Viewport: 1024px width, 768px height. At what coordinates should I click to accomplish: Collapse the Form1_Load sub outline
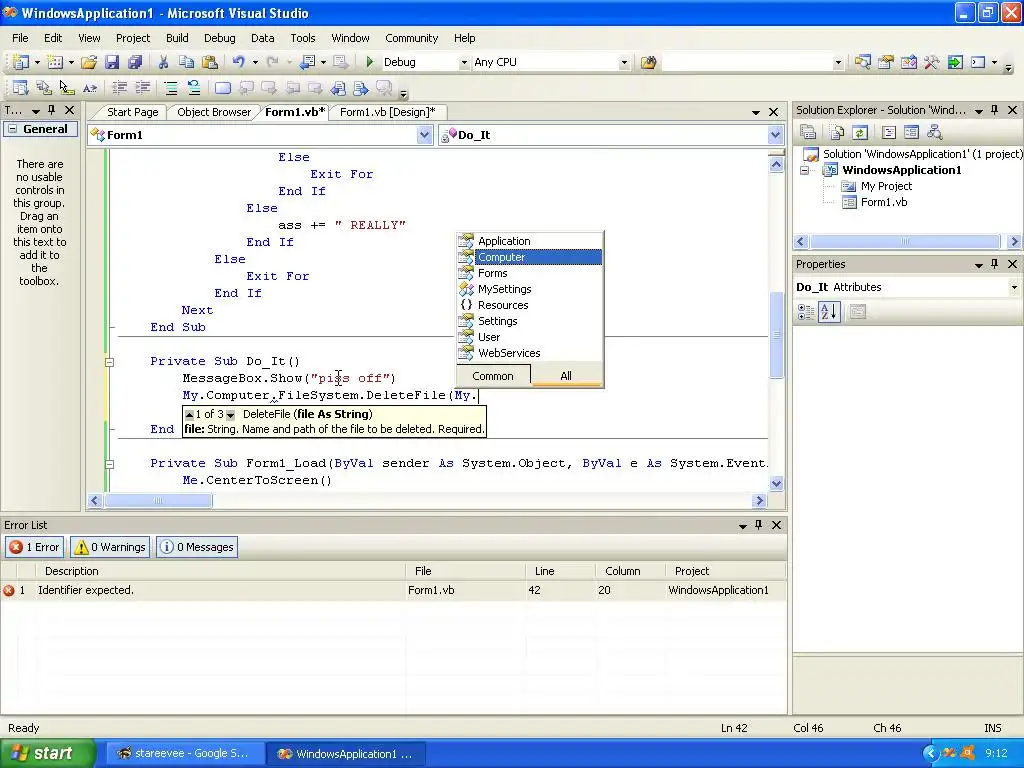pyautogui.click(x=110, y=464)
